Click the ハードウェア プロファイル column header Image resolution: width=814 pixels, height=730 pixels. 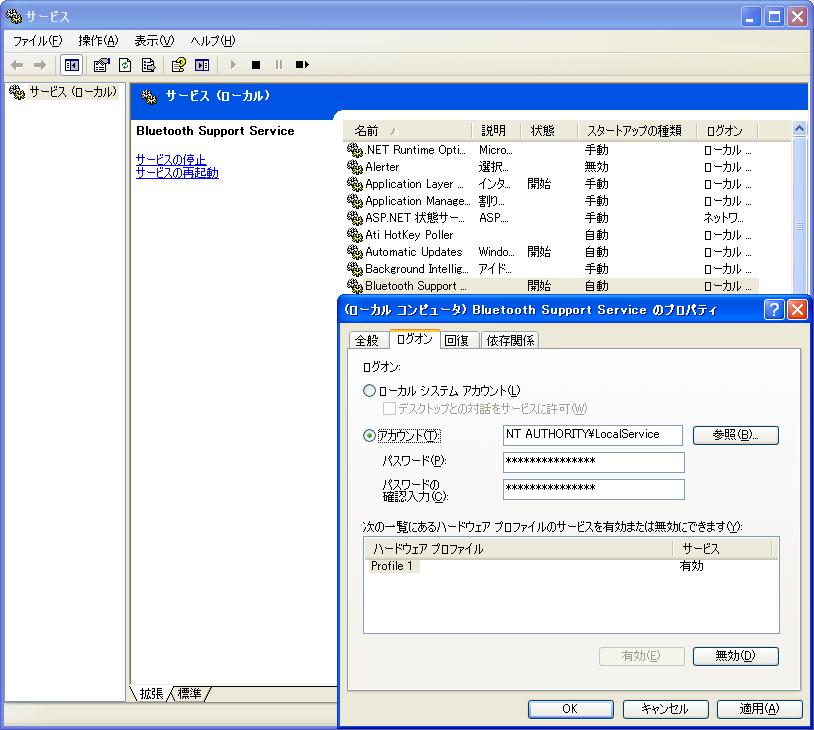pyautogui.click(x=519, y=549)
